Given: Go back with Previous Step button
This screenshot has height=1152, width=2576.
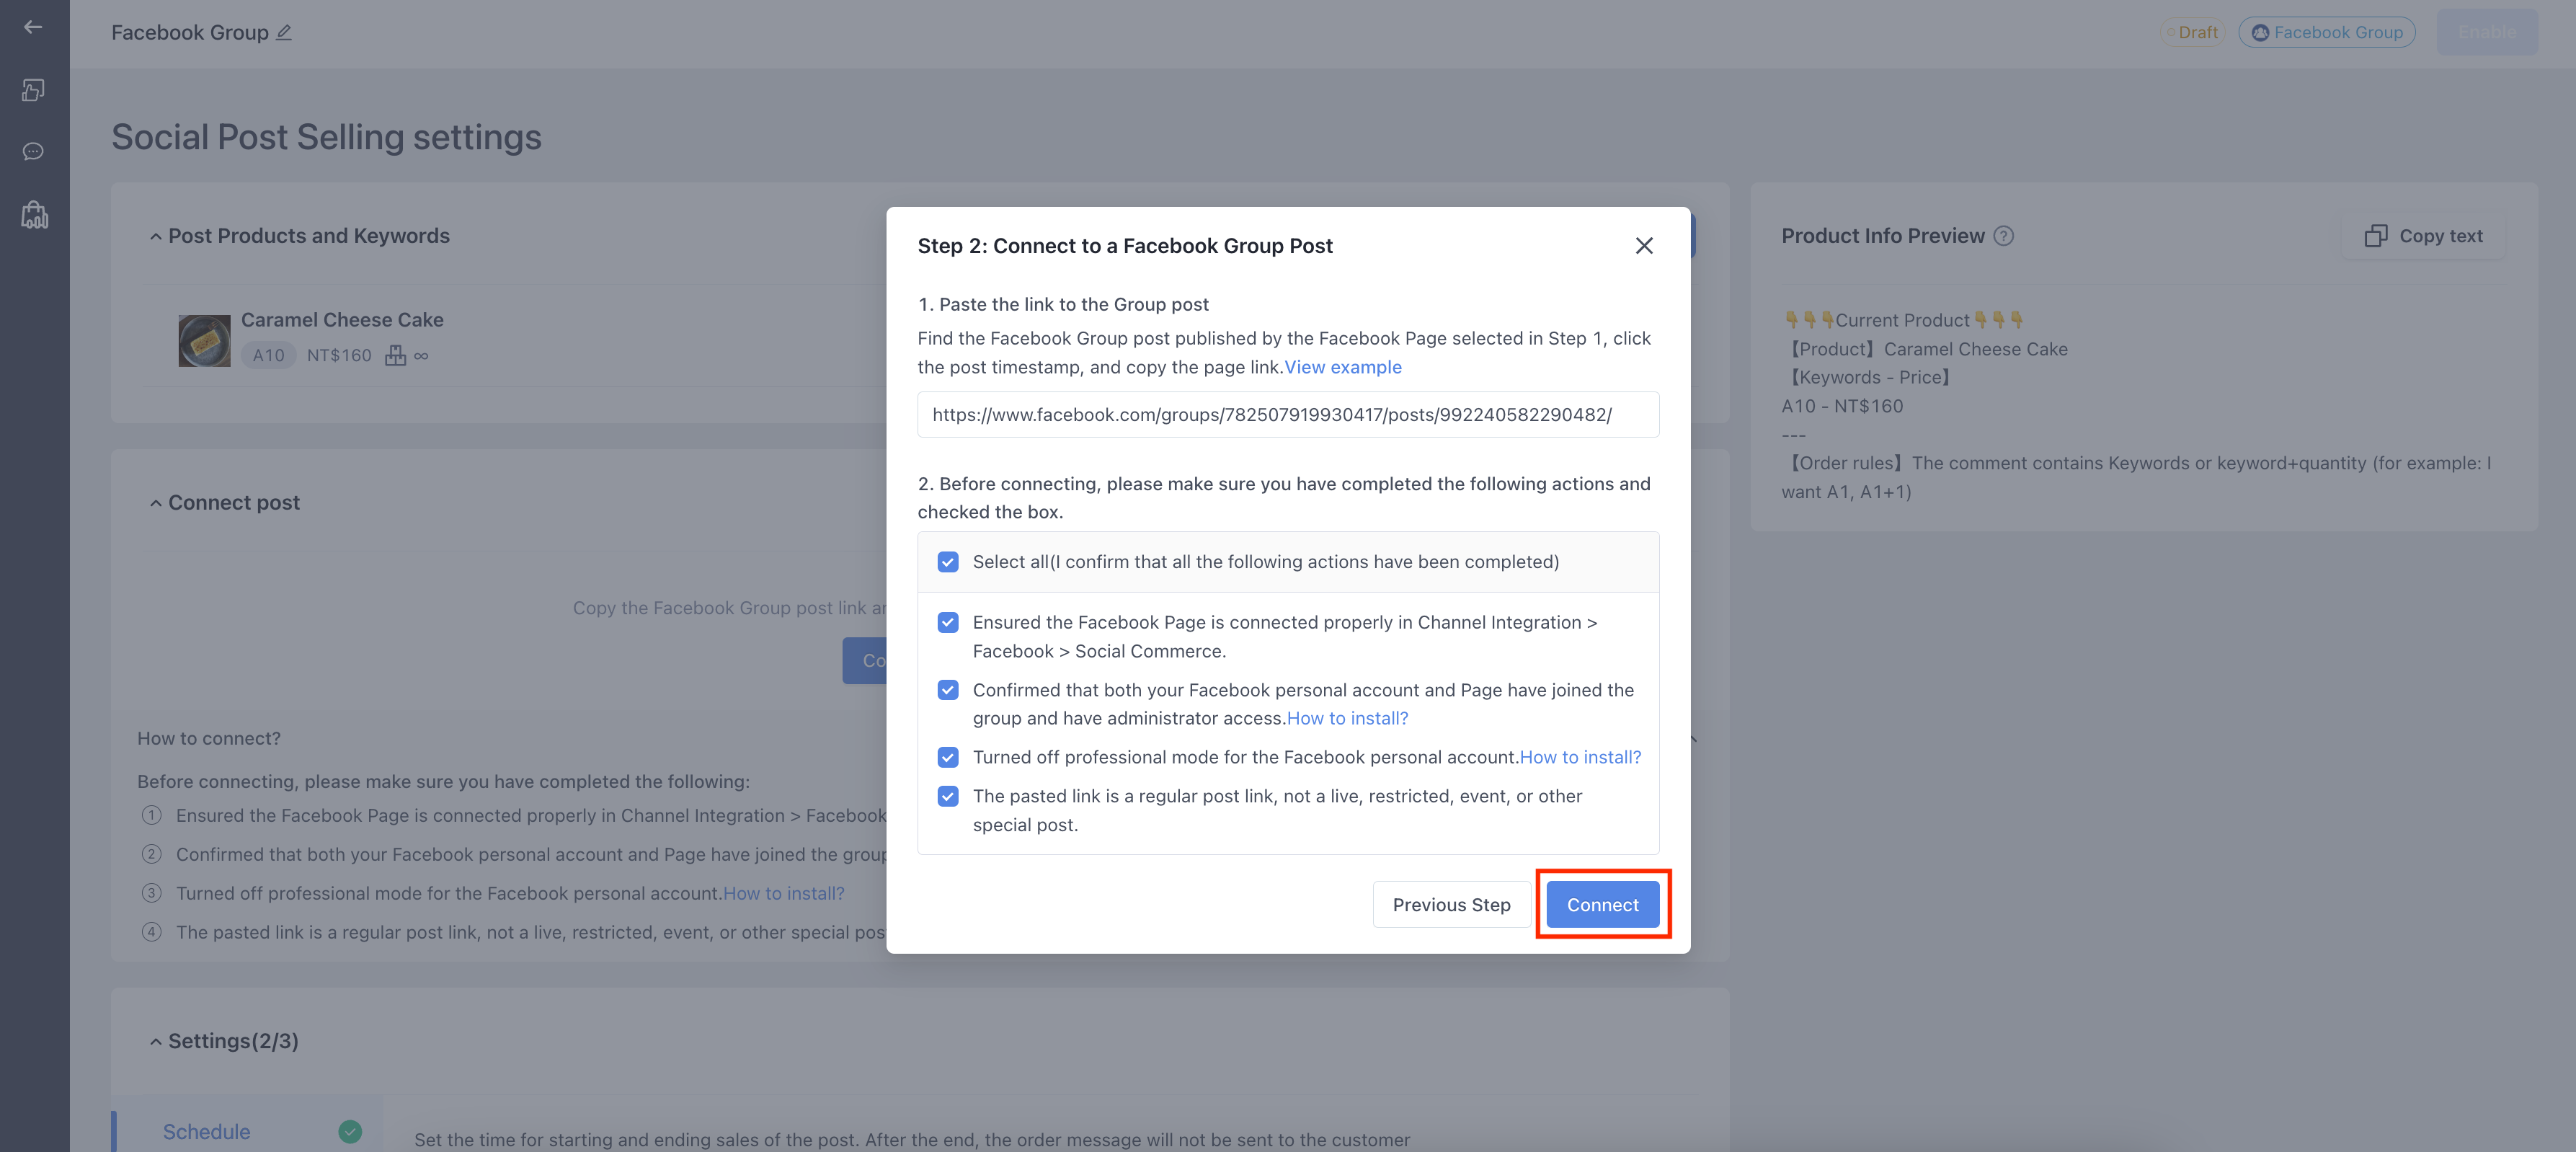Looking at the screenshot, I should click(1451, 905).
